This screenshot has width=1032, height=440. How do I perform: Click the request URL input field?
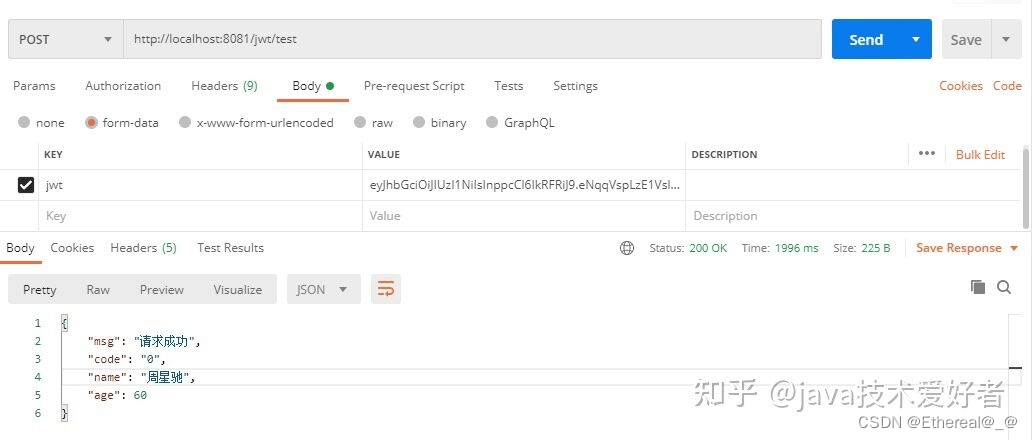tap(470, 40)
